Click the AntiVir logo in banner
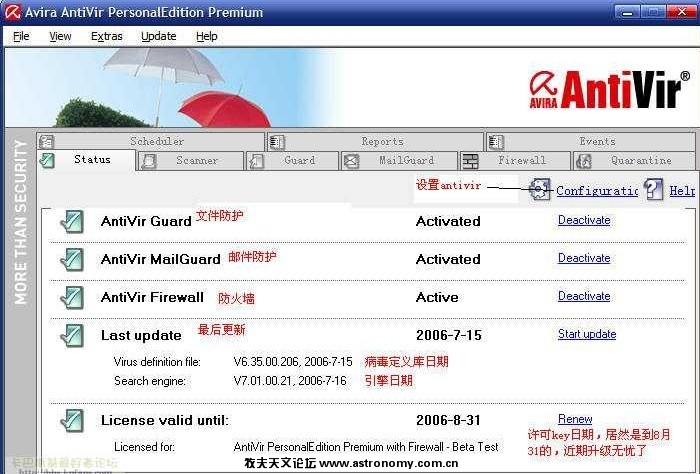Screen dimensions: 700x474 click(609, 89)
